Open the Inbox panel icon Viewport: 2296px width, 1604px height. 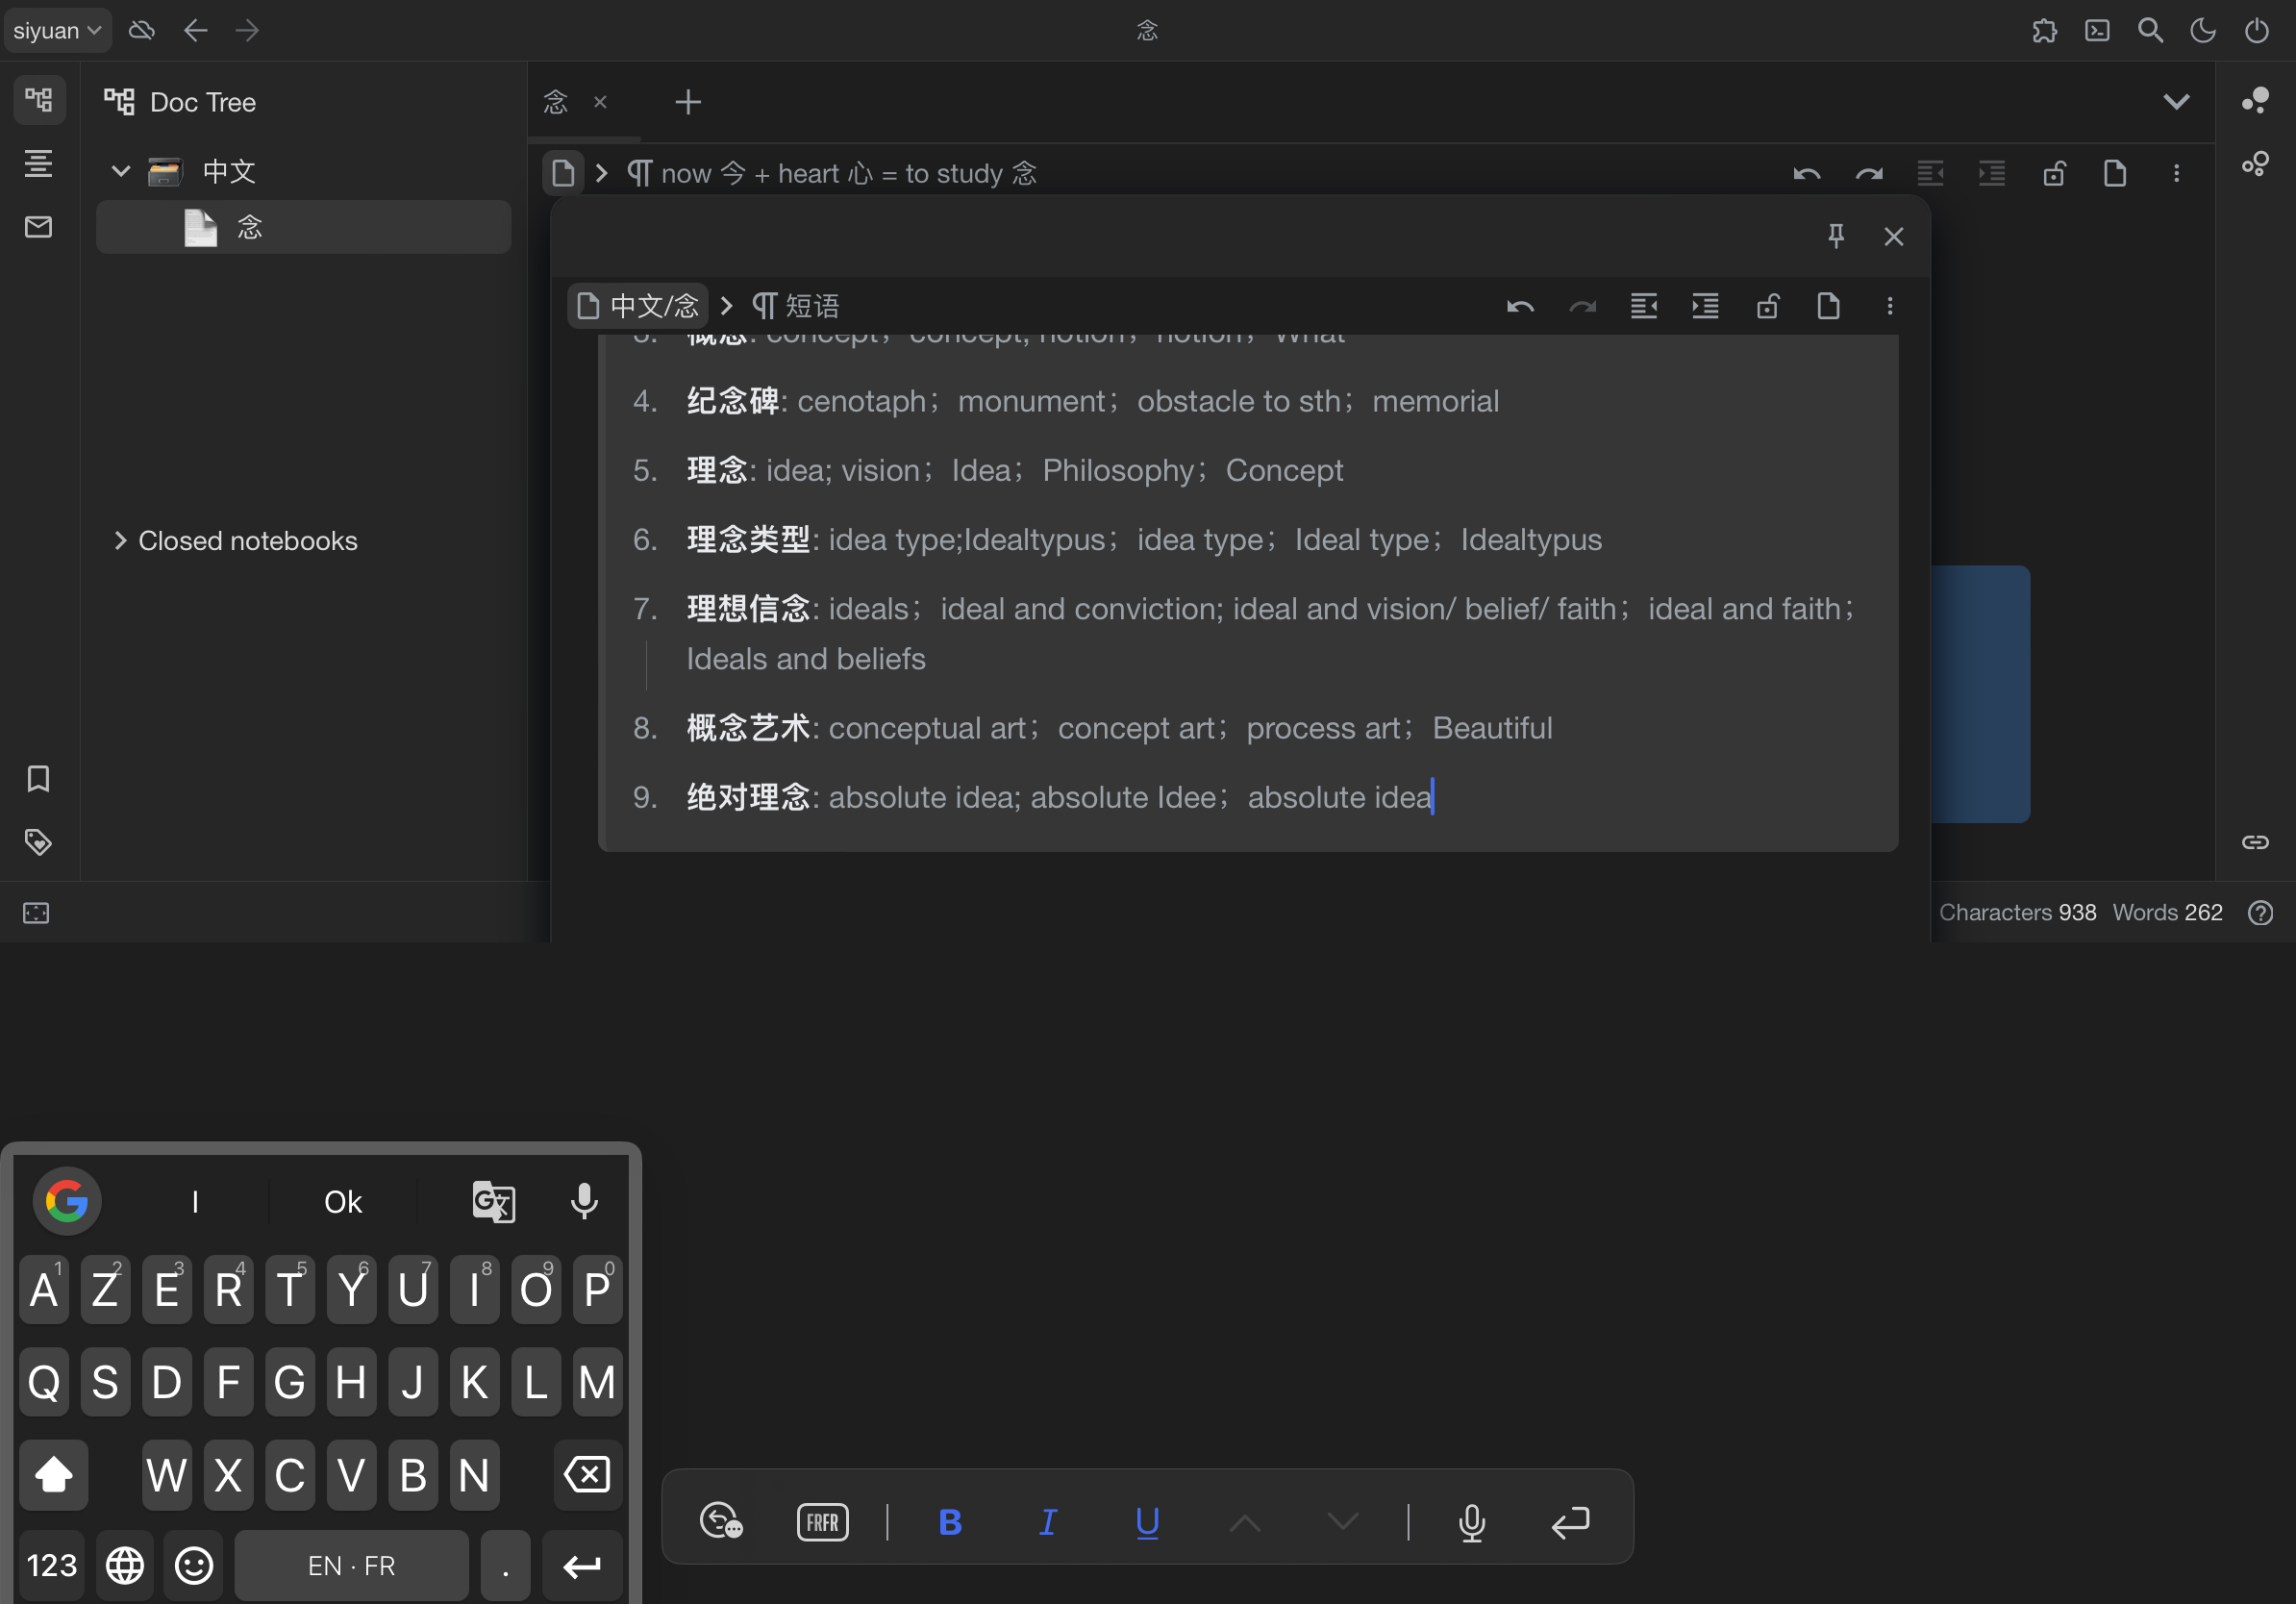38,227
